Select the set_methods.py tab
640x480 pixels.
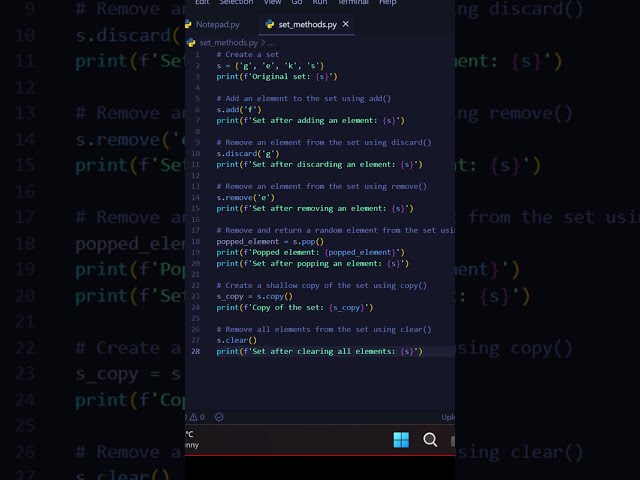307,24
